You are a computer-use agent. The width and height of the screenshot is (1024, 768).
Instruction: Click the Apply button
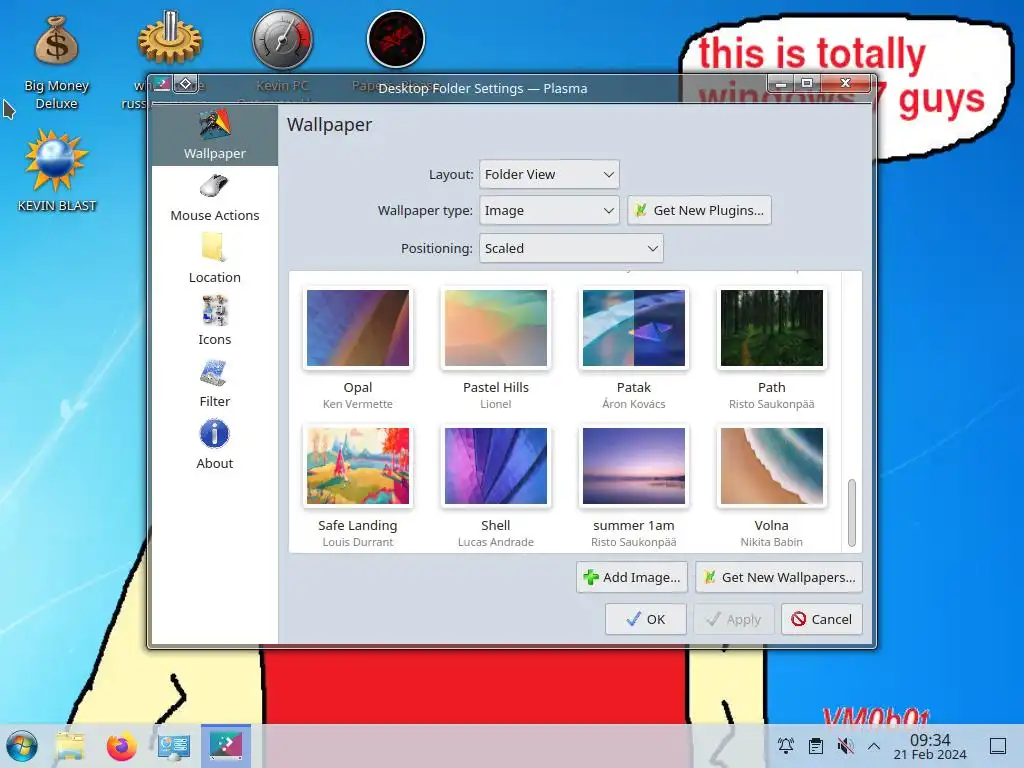pos(733,619)
